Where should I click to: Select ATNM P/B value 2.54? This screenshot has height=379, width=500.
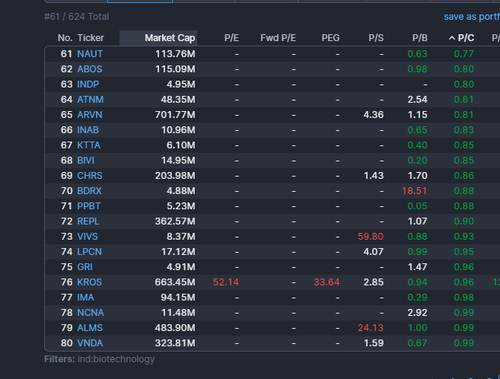[x=417, y=99]
